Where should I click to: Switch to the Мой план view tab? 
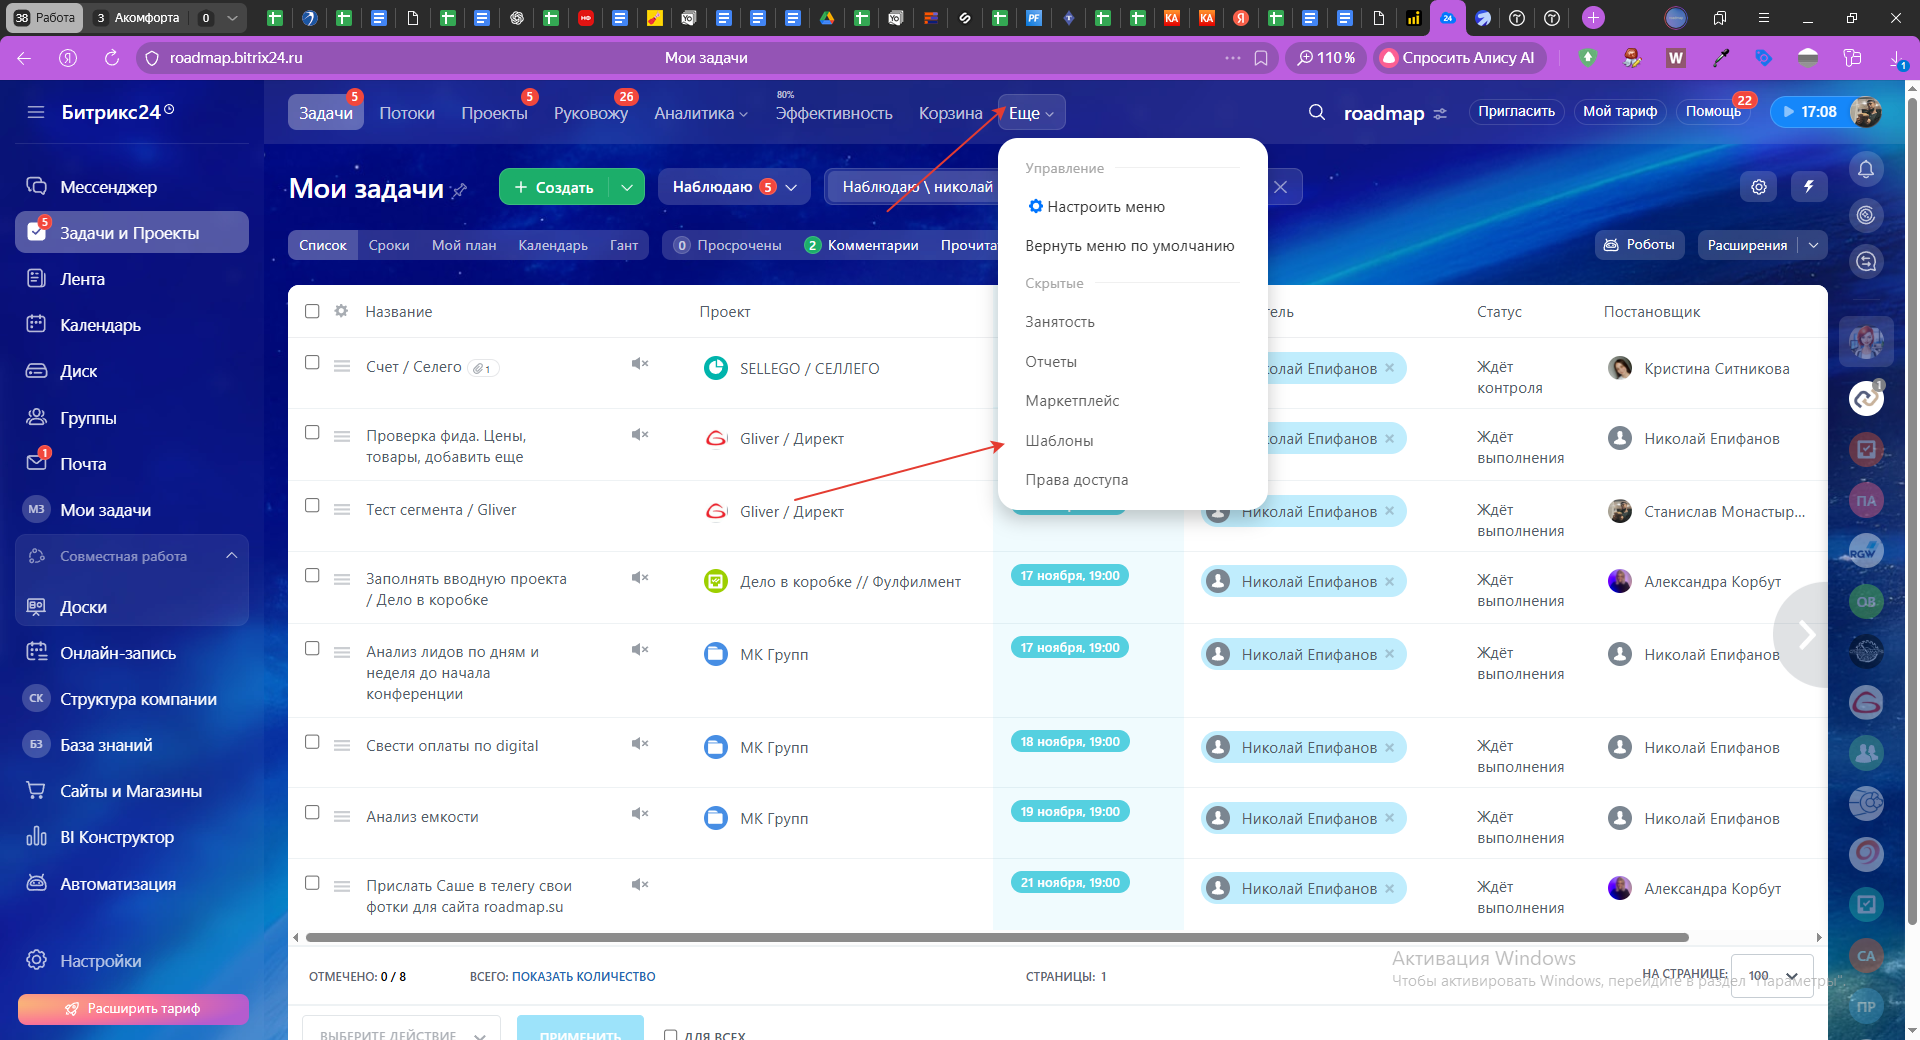(464, 245)
